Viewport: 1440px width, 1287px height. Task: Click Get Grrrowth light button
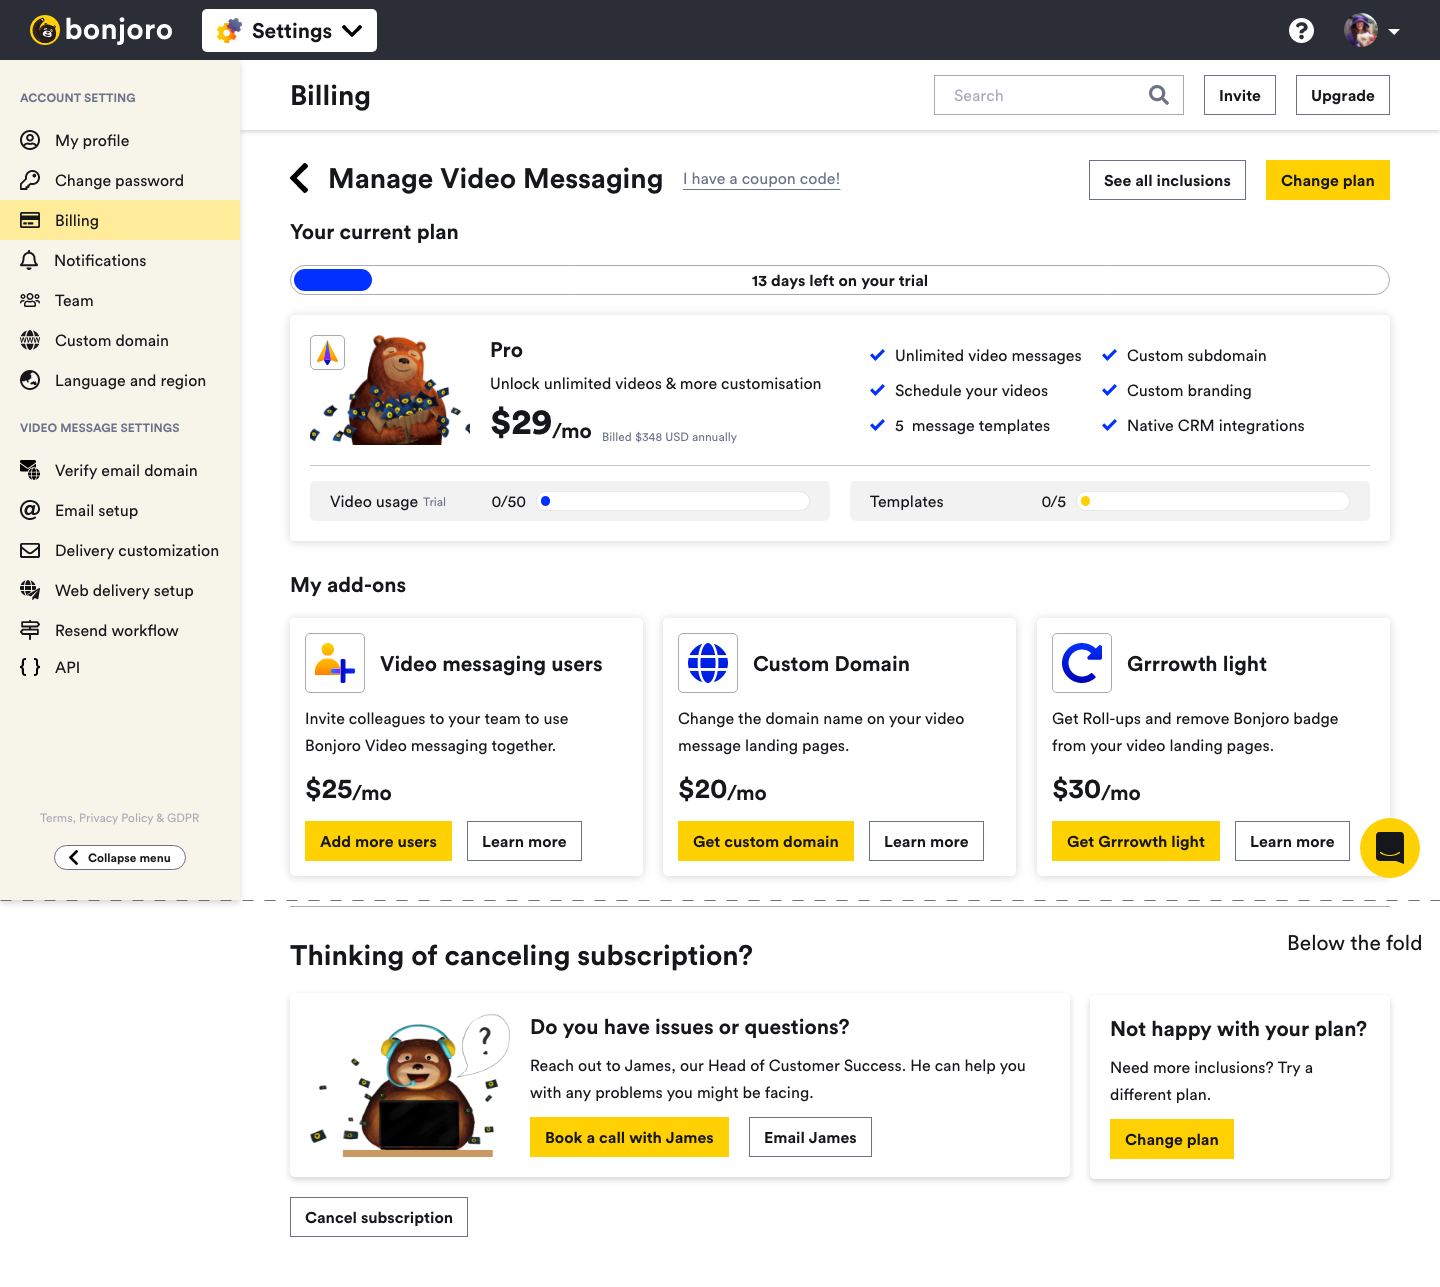(1136, 841)
